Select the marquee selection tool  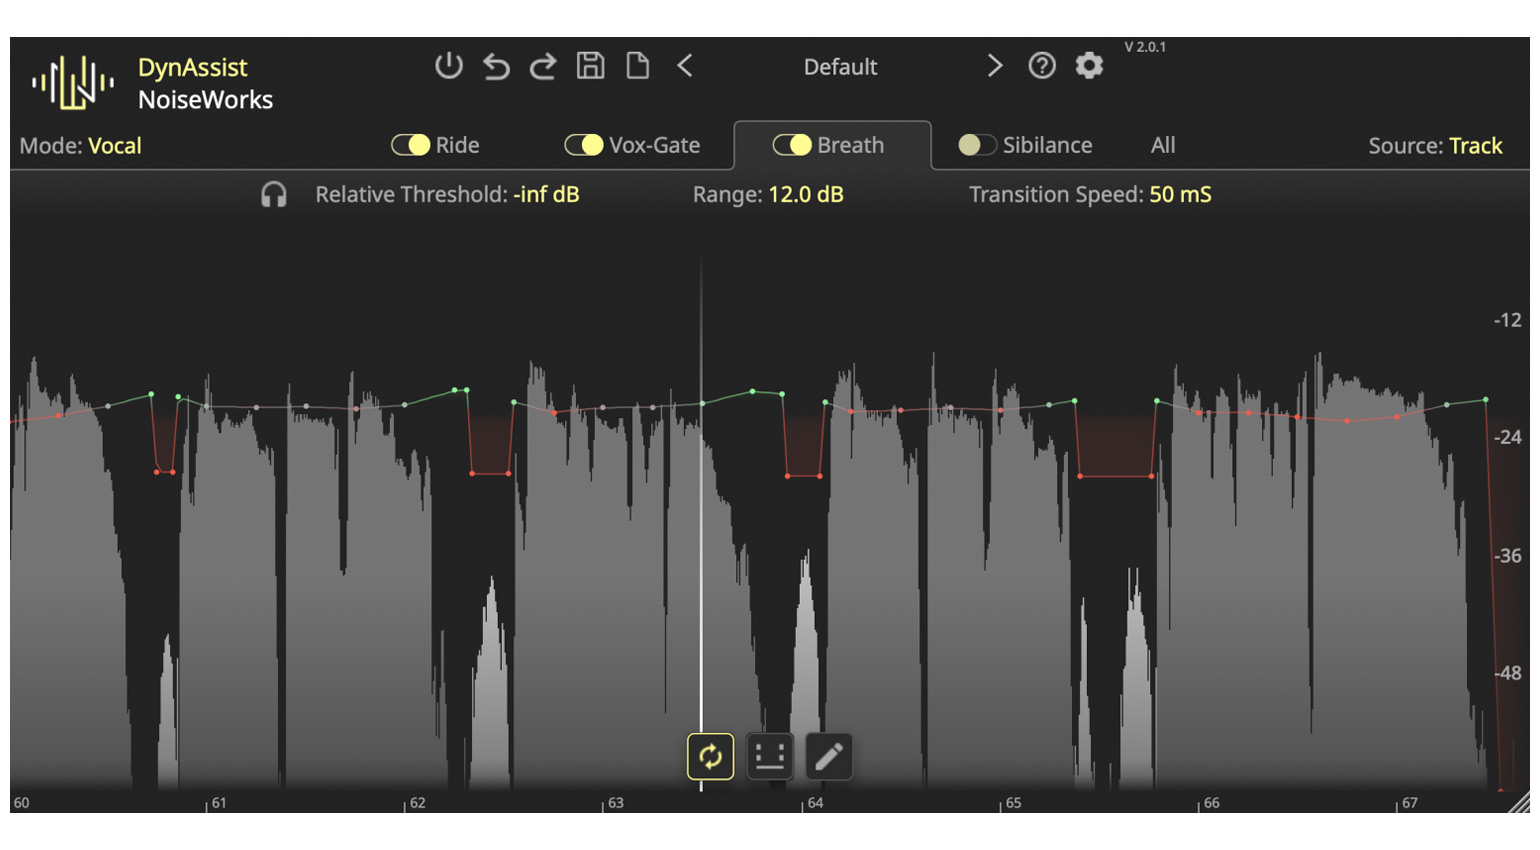click(769, 756)
